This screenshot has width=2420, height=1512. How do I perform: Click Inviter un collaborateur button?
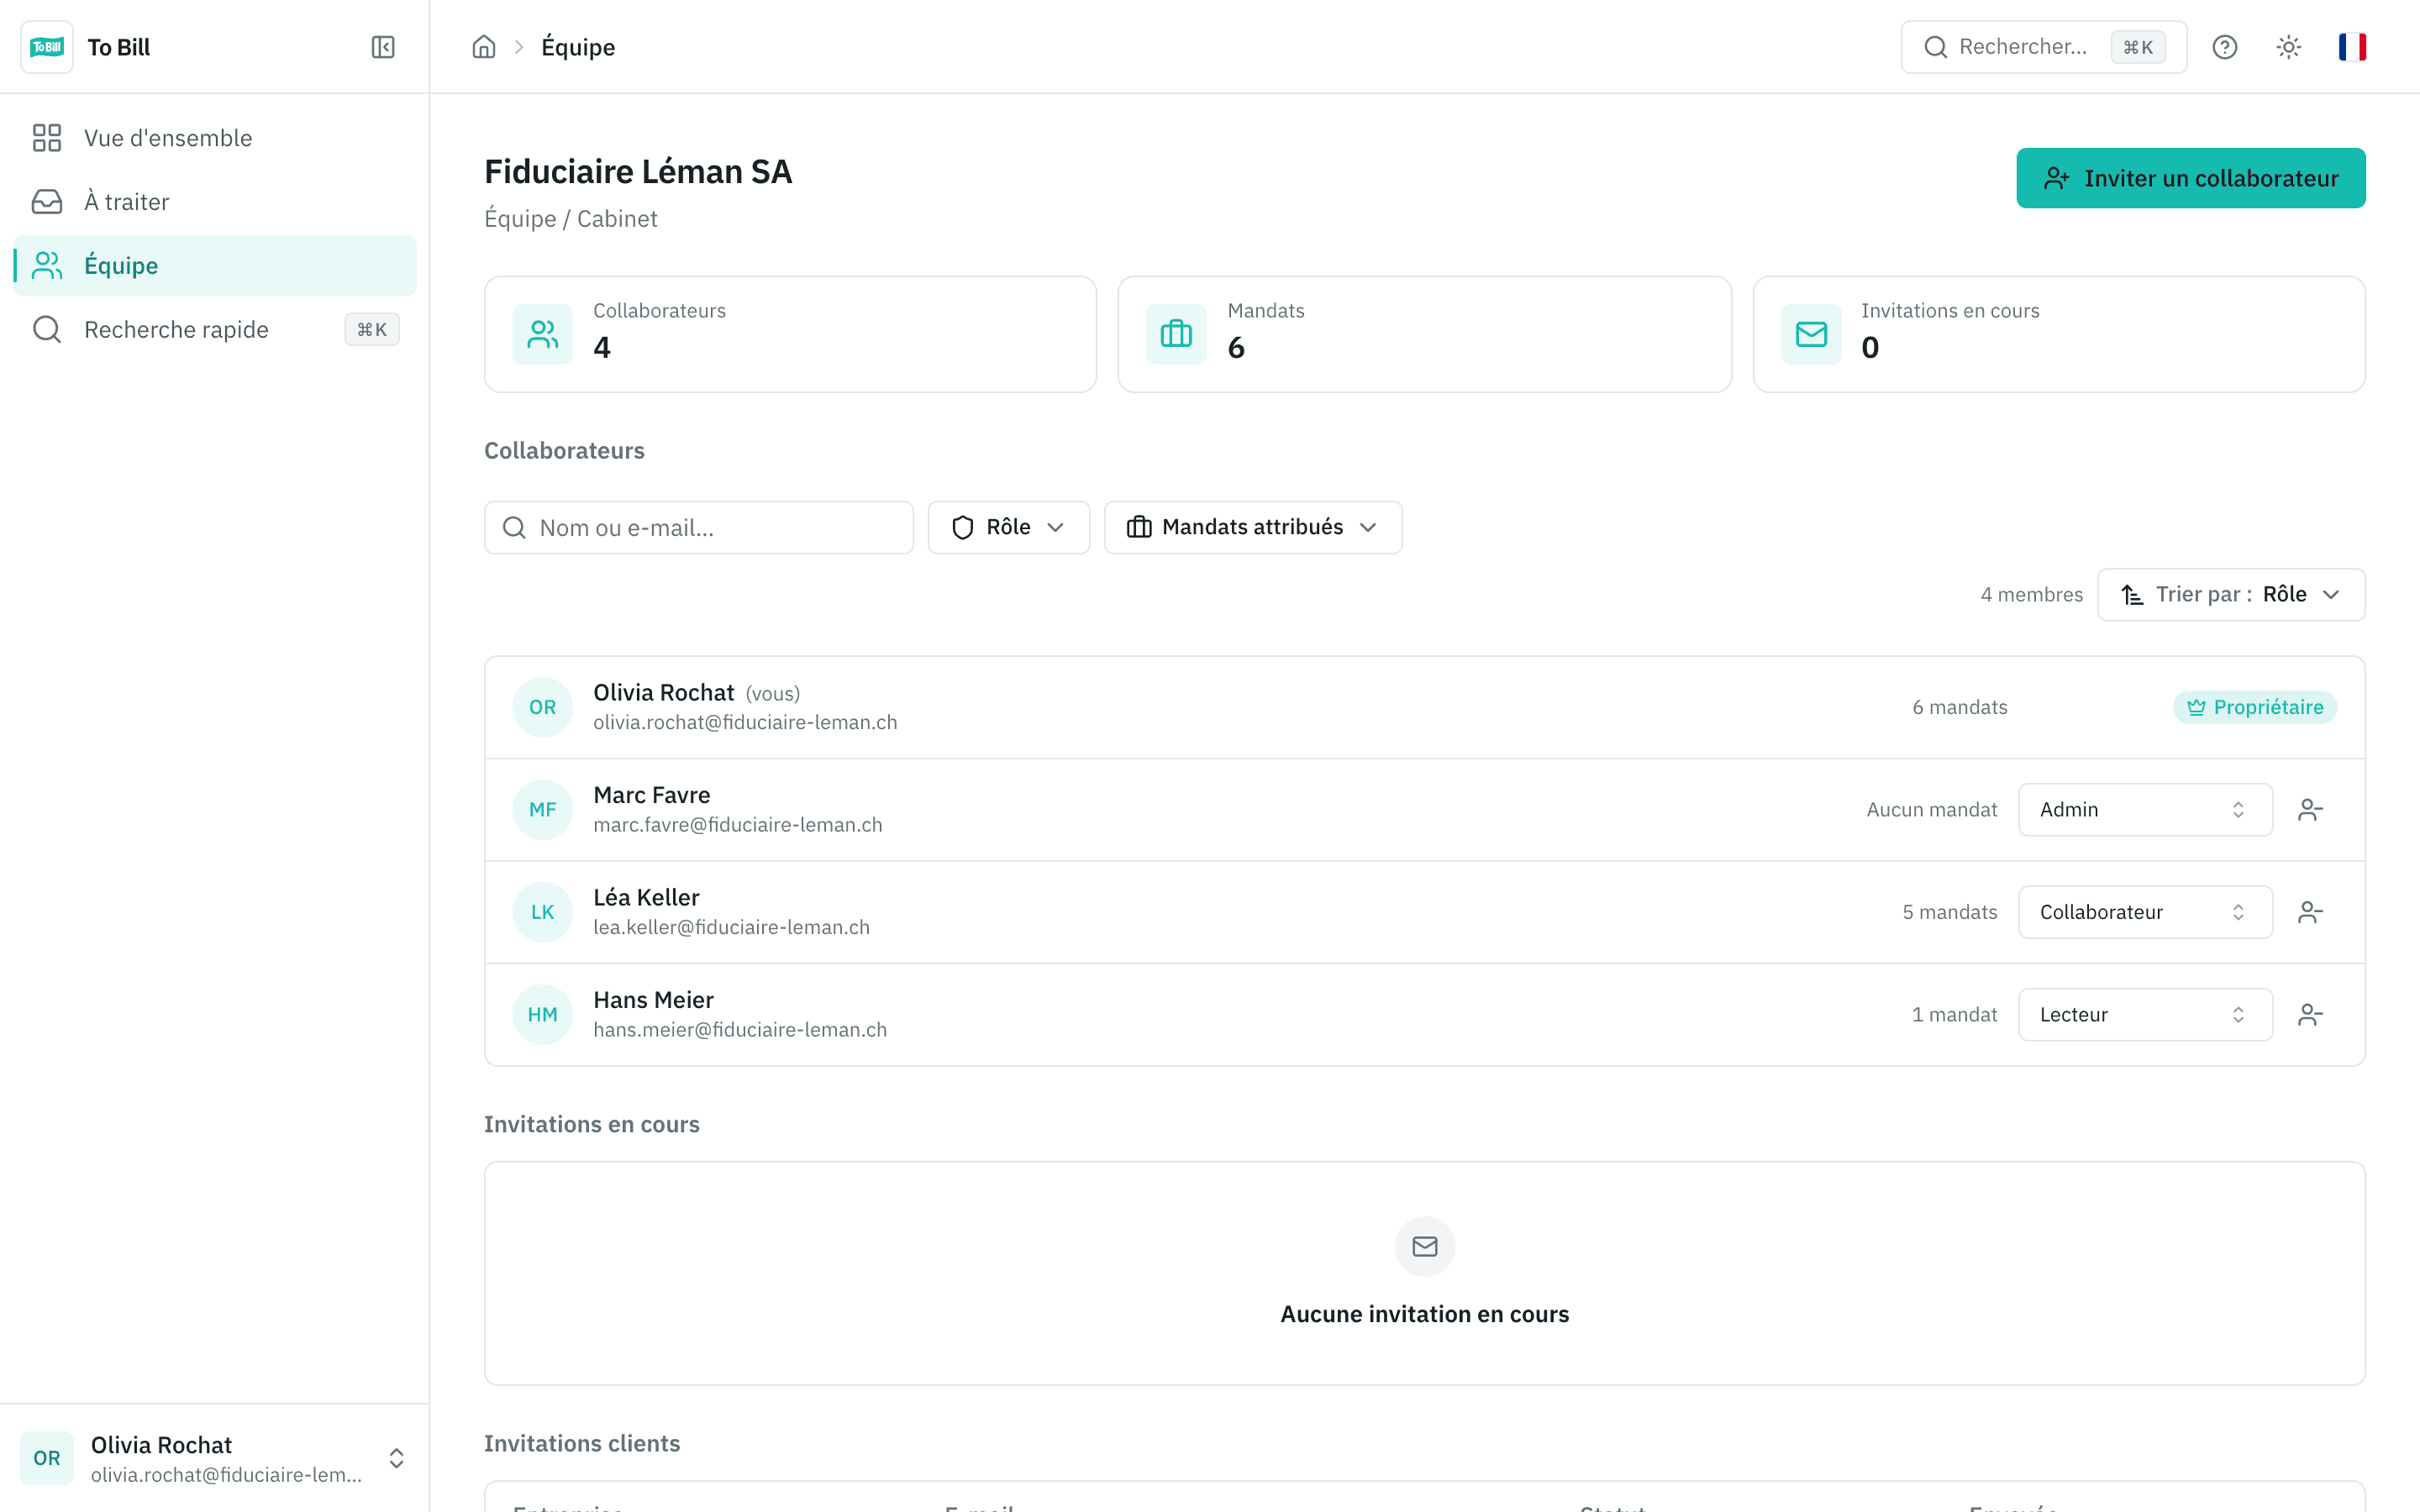click(x=2190, y=178)
